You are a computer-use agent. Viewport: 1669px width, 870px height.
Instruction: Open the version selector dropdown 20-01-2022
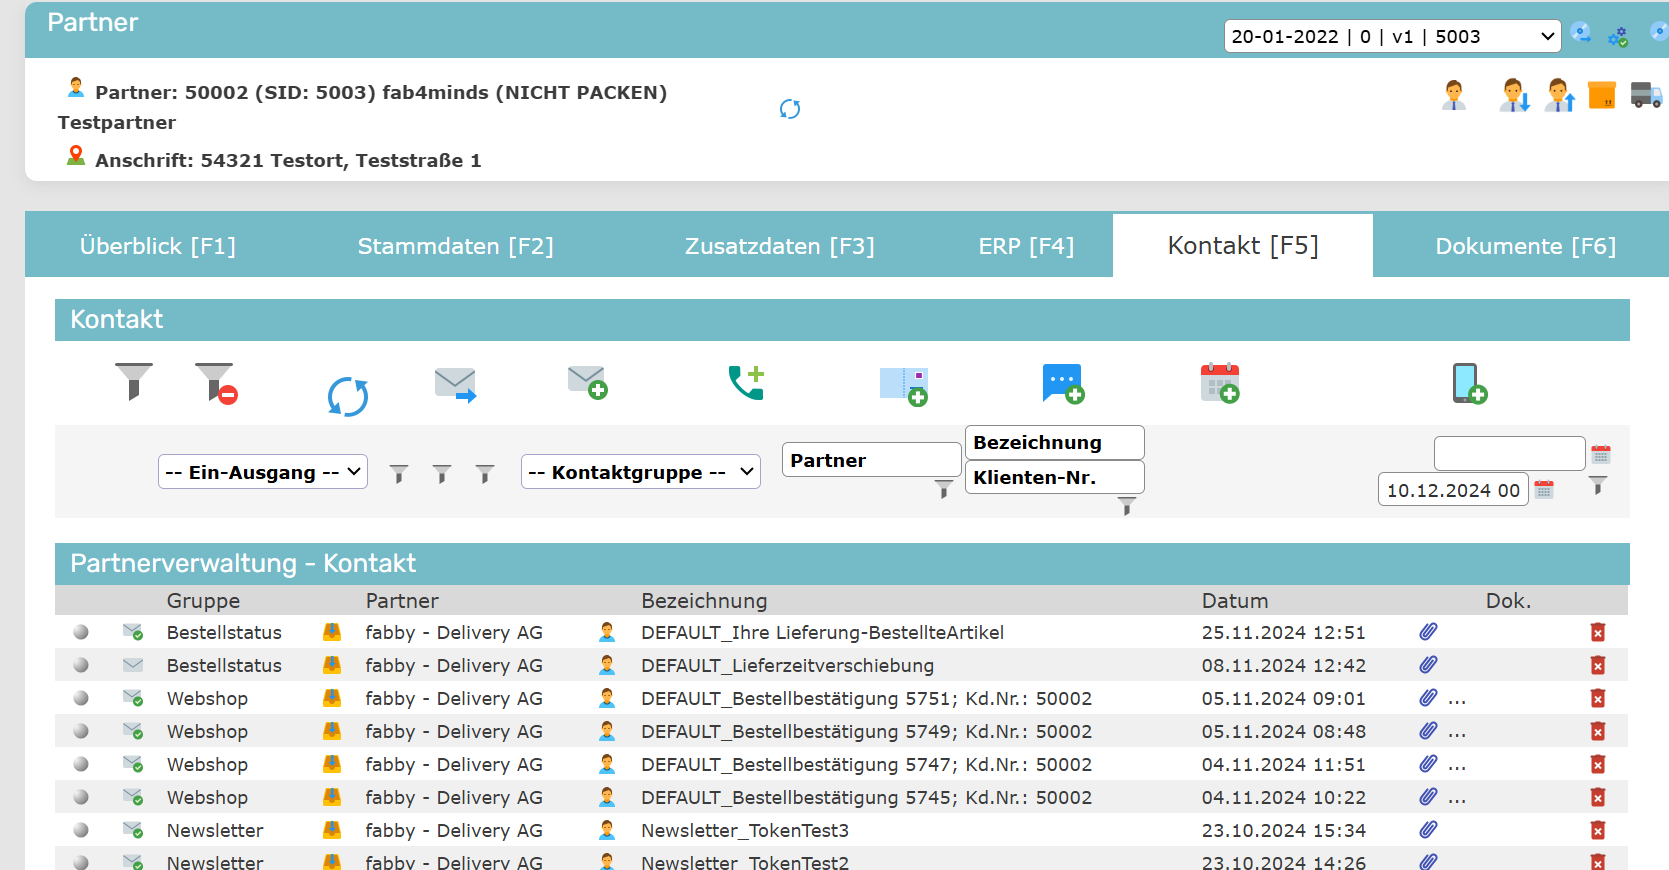(1392, 37)
